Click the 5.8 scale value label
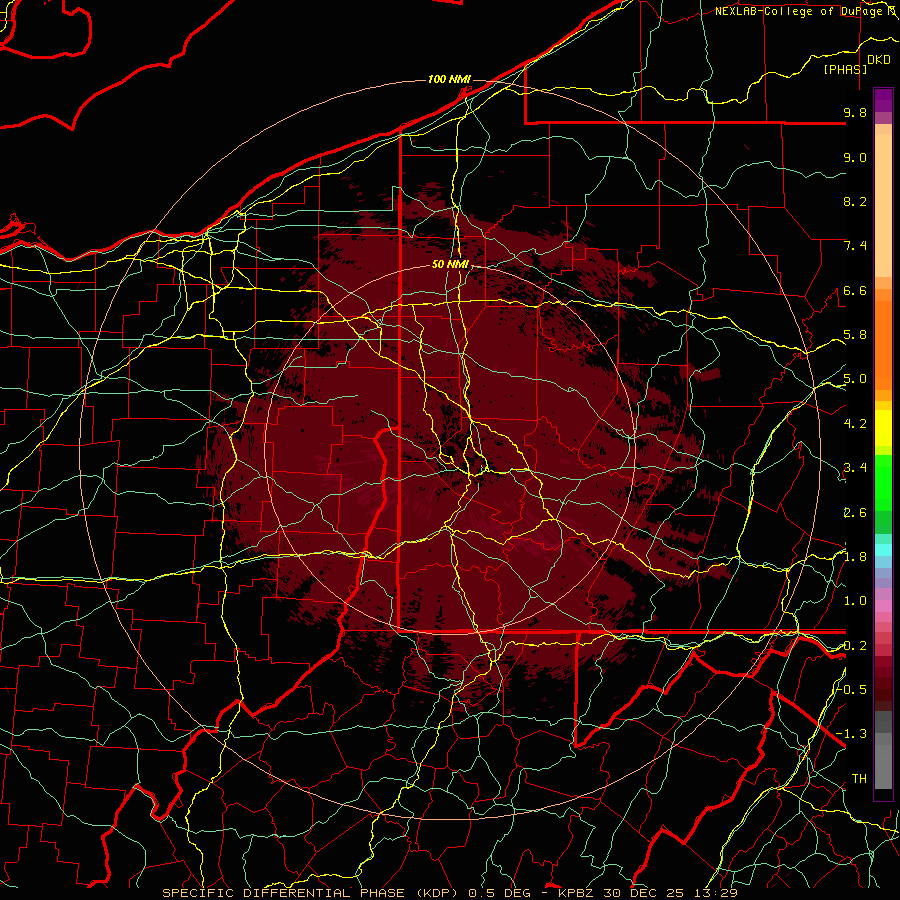 pos(855,335)
